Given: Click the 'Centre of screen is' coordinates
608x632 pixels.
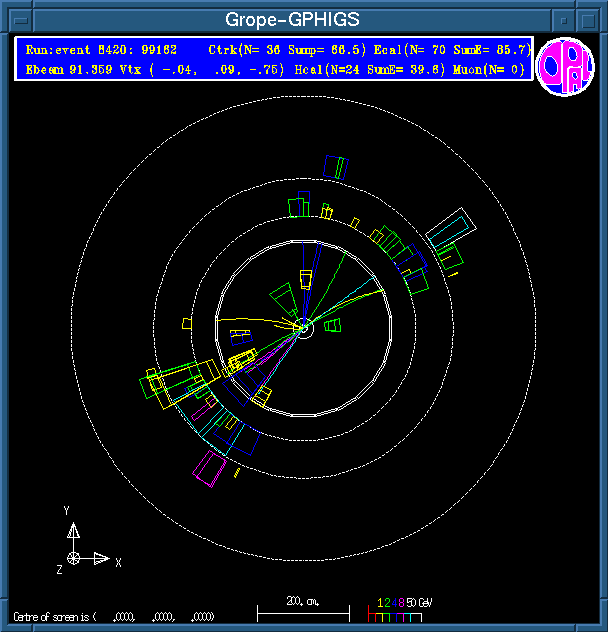Looking at the screenshot, I should pyautogui.click(x=112, y=617).
